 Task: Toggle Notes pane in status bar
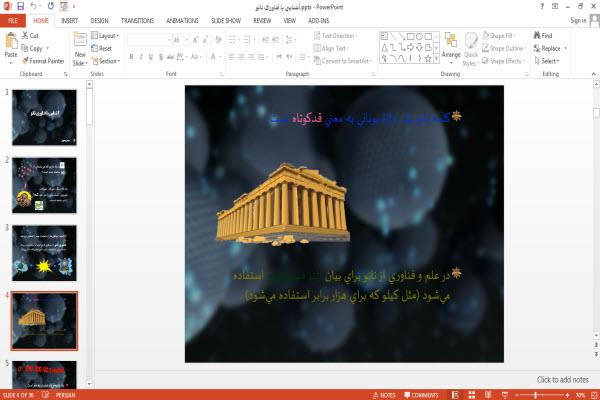384,395
